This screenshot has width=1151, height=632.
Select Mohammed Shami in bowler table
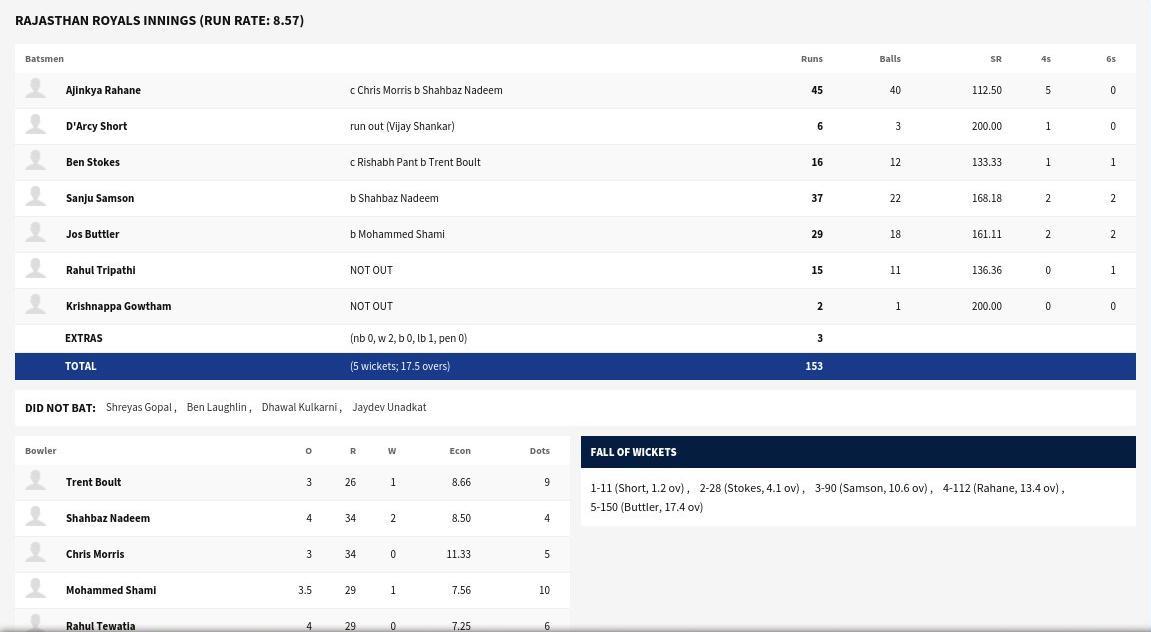tap(111, 590)
